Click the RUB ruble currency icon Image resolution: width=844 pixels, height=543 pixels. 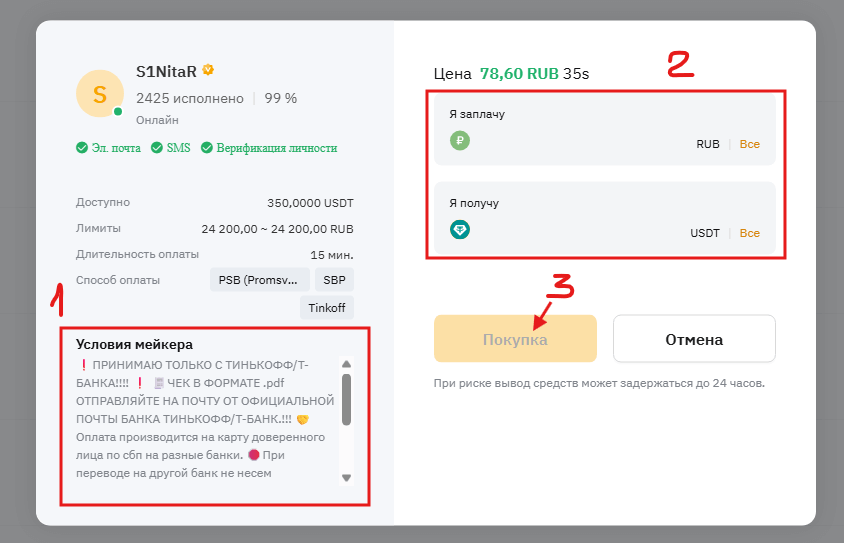click(460, 141)
